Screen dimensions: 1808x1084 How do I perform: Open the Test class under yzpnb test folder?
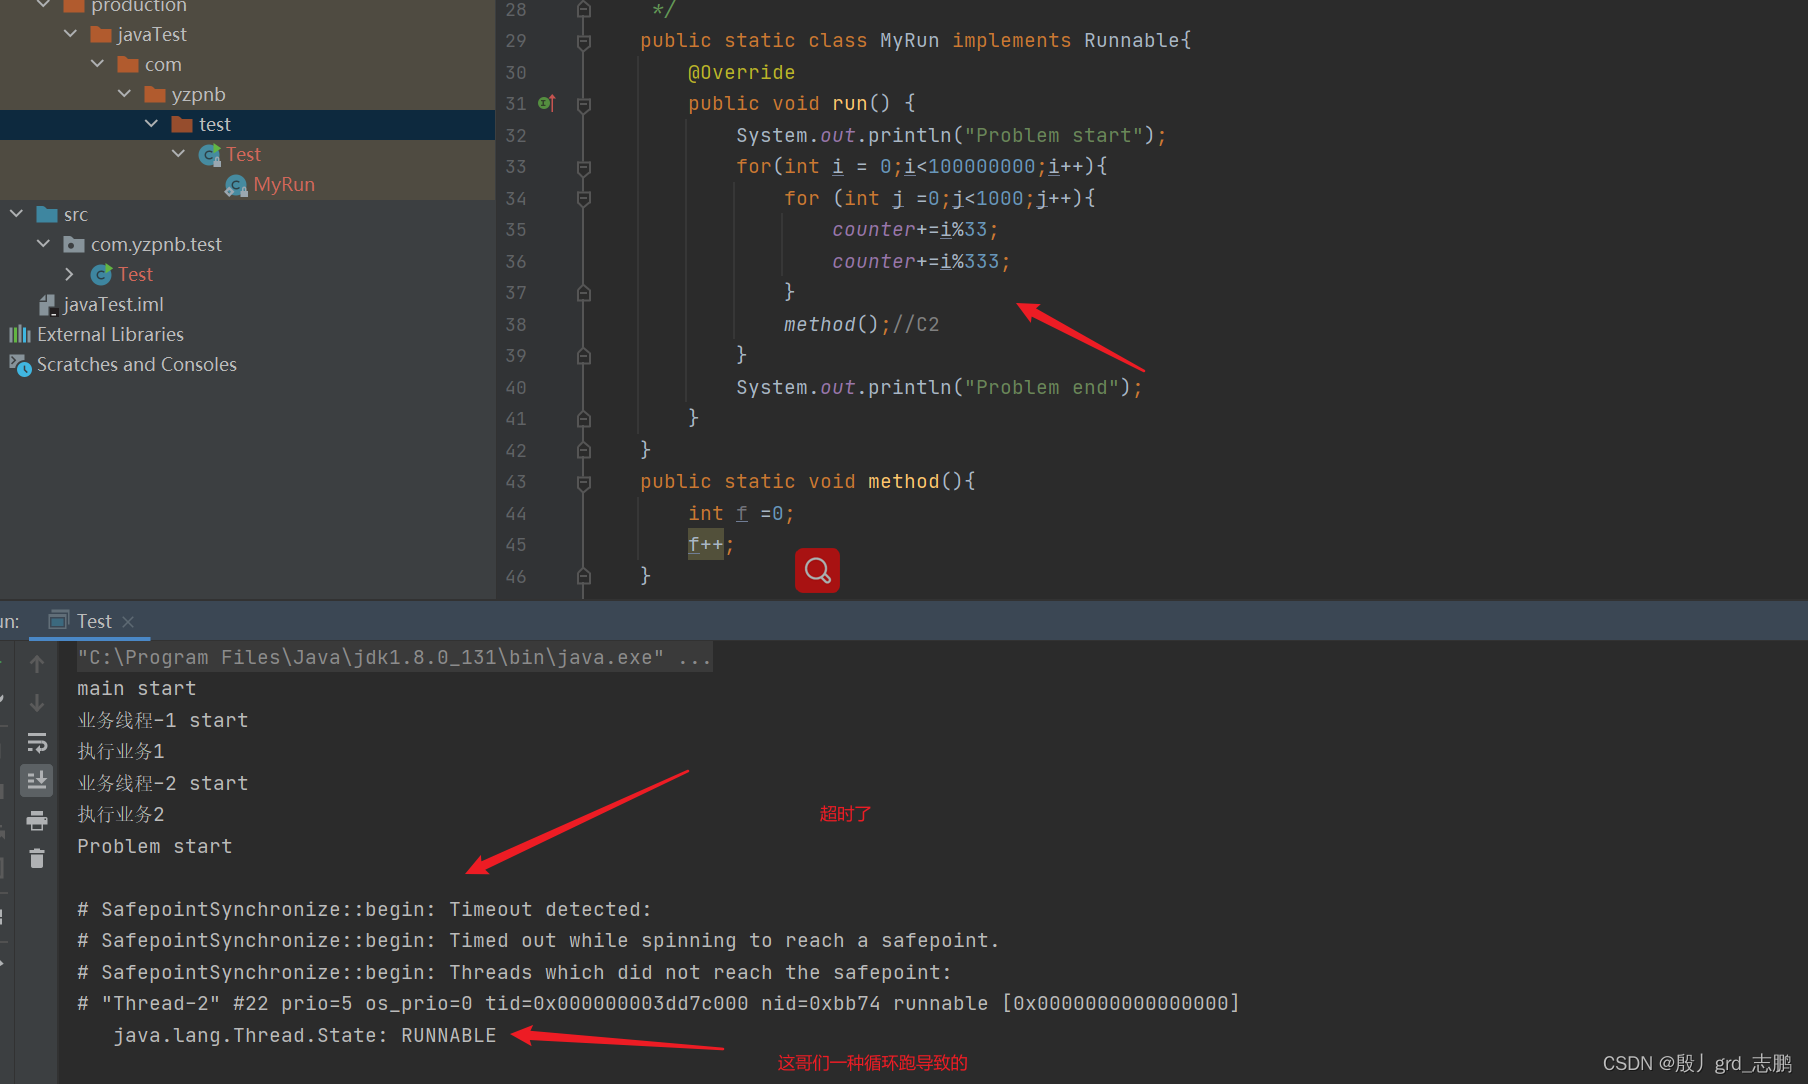coord(243,154)
